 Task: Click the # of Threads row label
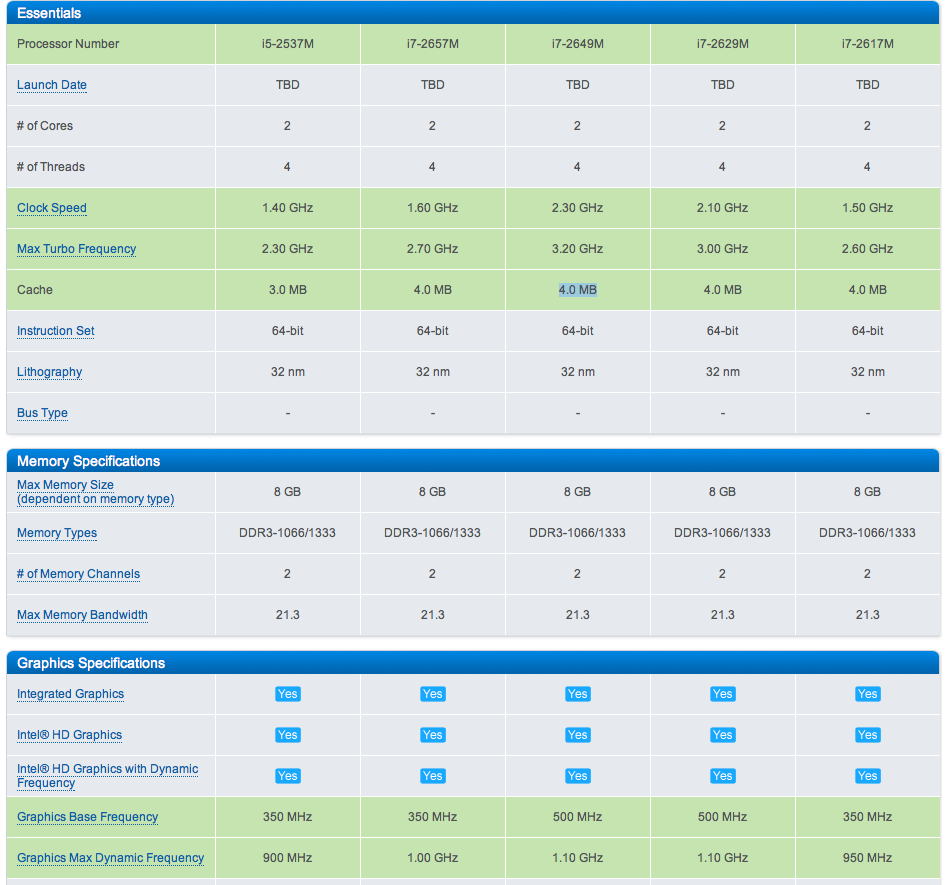click(51, 166)
